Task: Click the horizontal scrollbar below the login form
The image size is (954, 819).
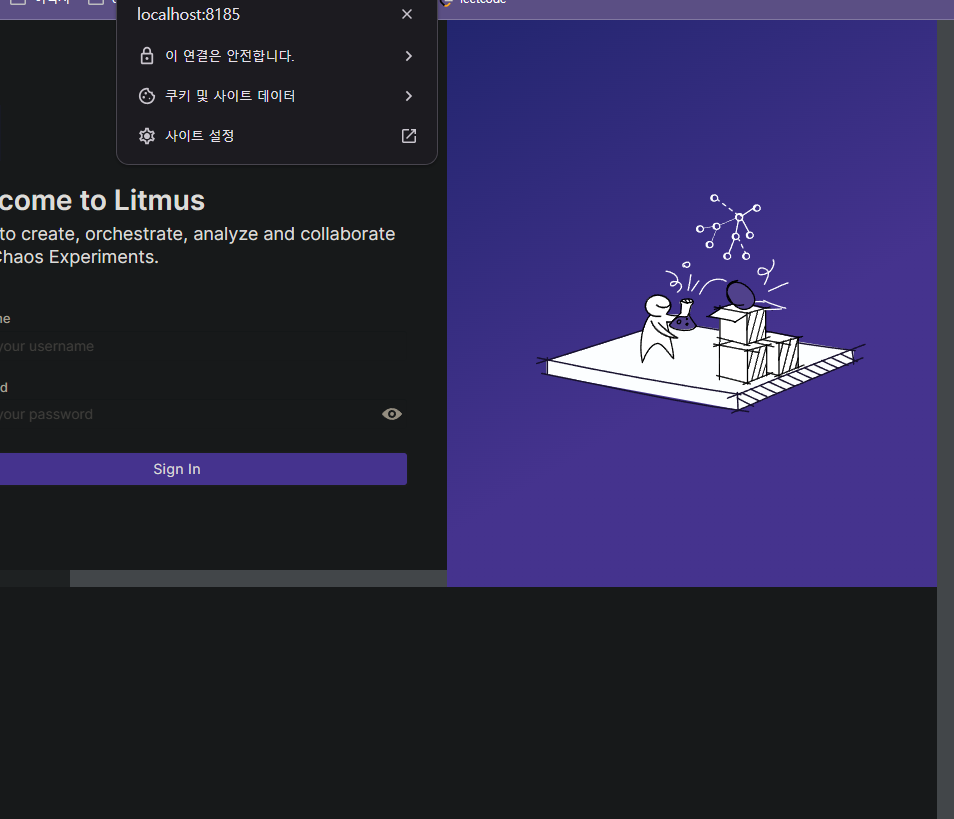Action: tap(258, 579)
